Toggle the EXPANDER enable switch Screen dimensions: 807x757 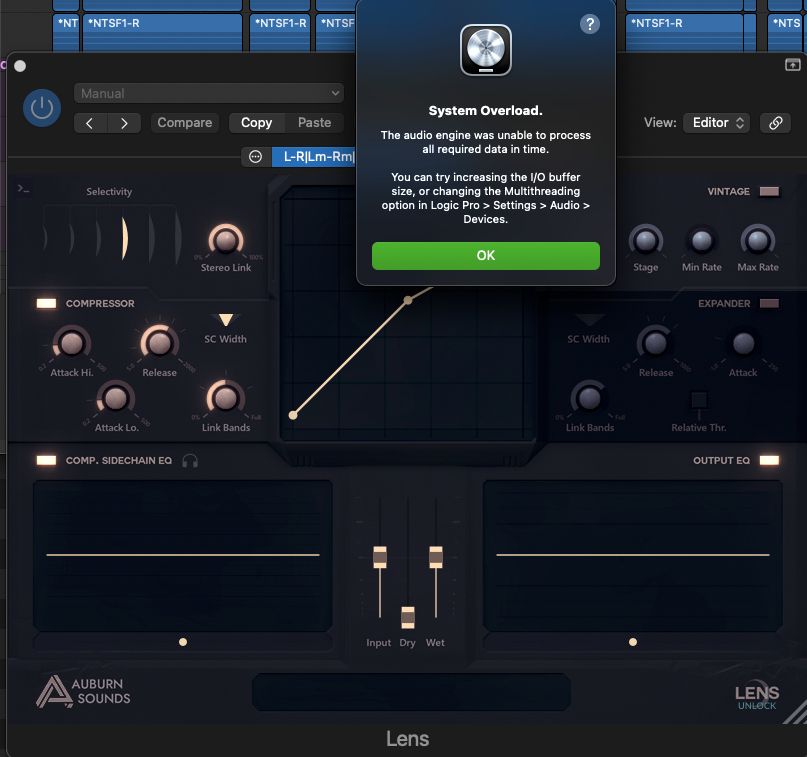tap(769, 303)
